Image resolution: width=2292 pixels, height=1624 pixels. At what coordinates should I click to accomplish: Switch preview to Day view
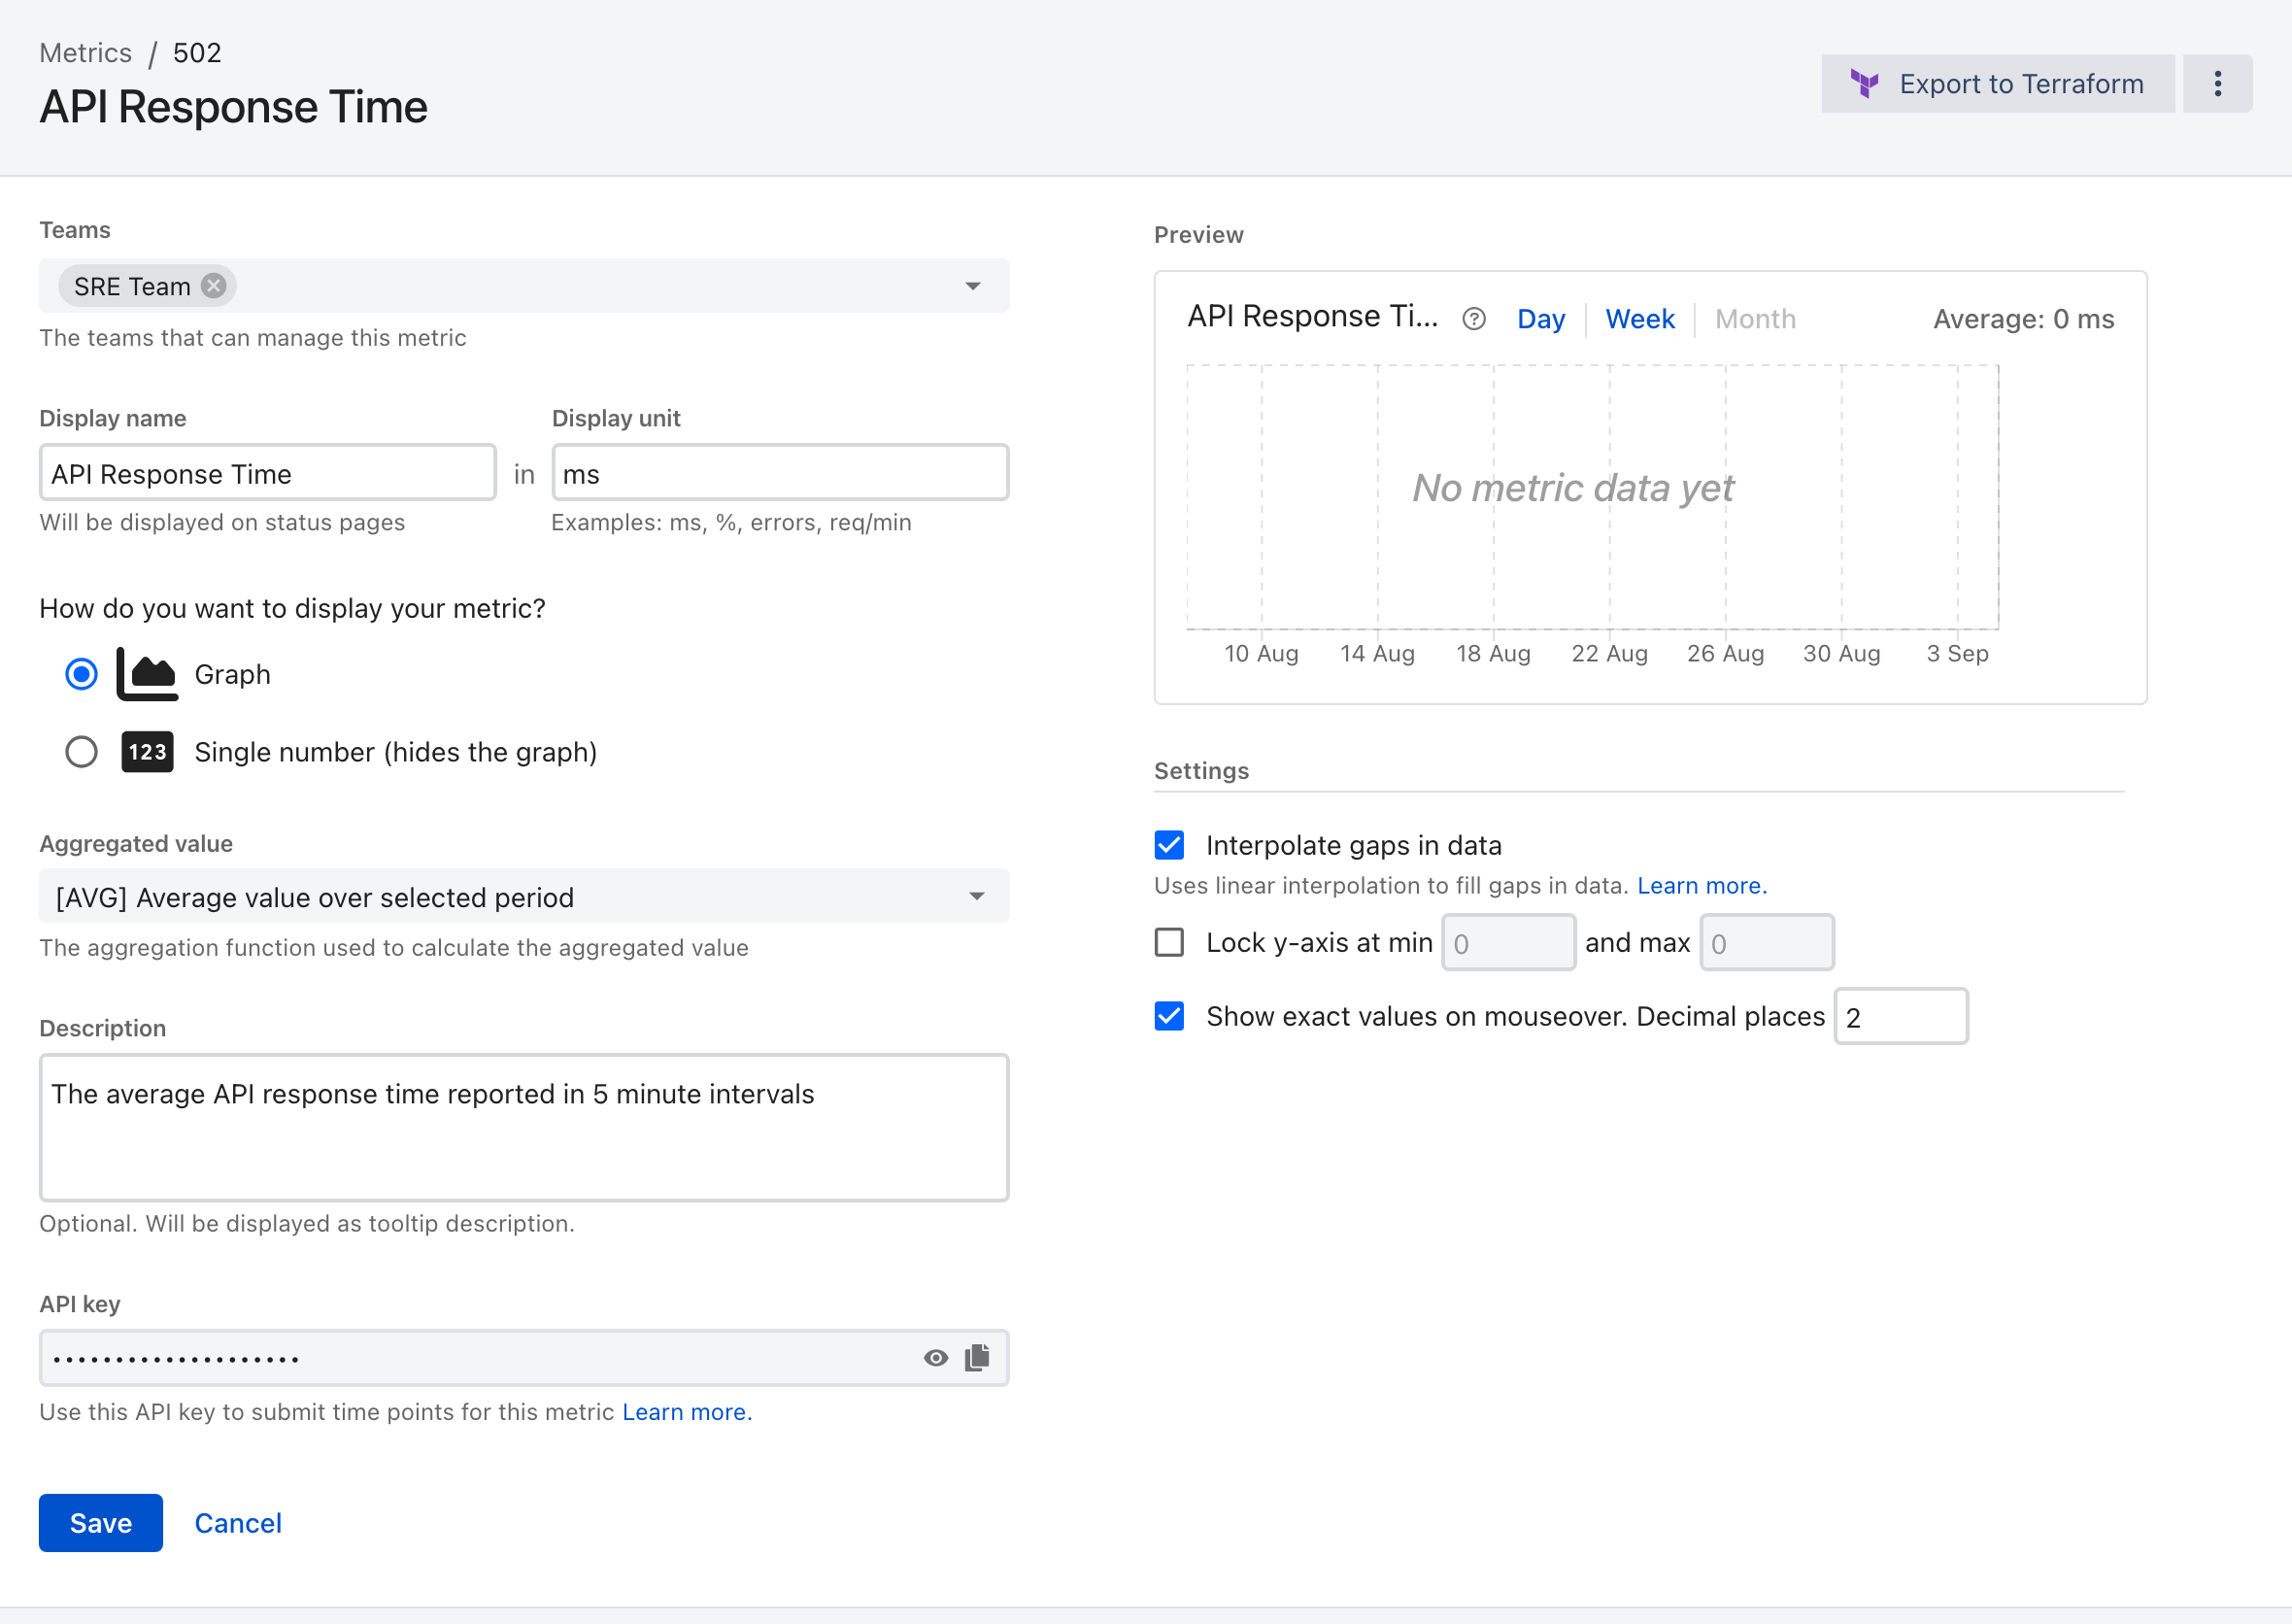tap(1541, 319)
